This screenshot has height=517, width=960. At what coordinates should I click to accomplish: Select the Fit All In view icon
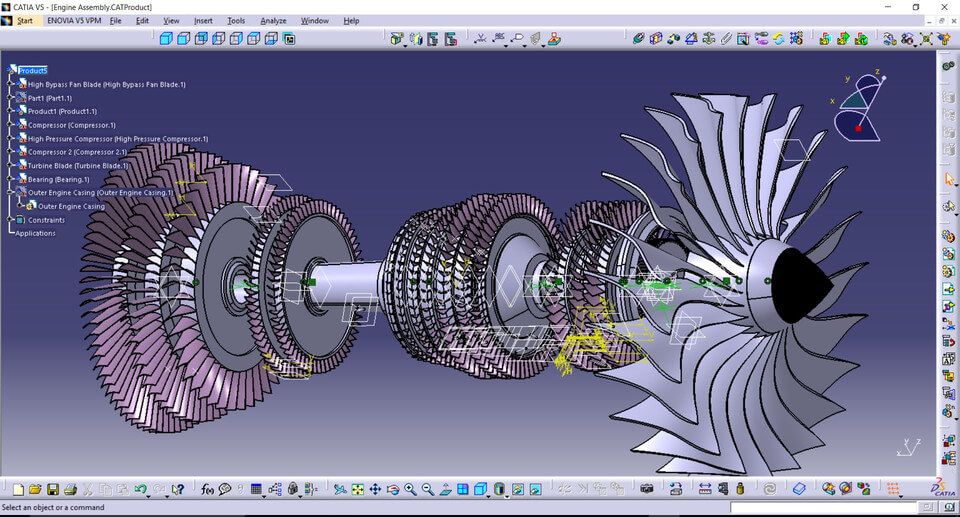[x=358, y=489]
